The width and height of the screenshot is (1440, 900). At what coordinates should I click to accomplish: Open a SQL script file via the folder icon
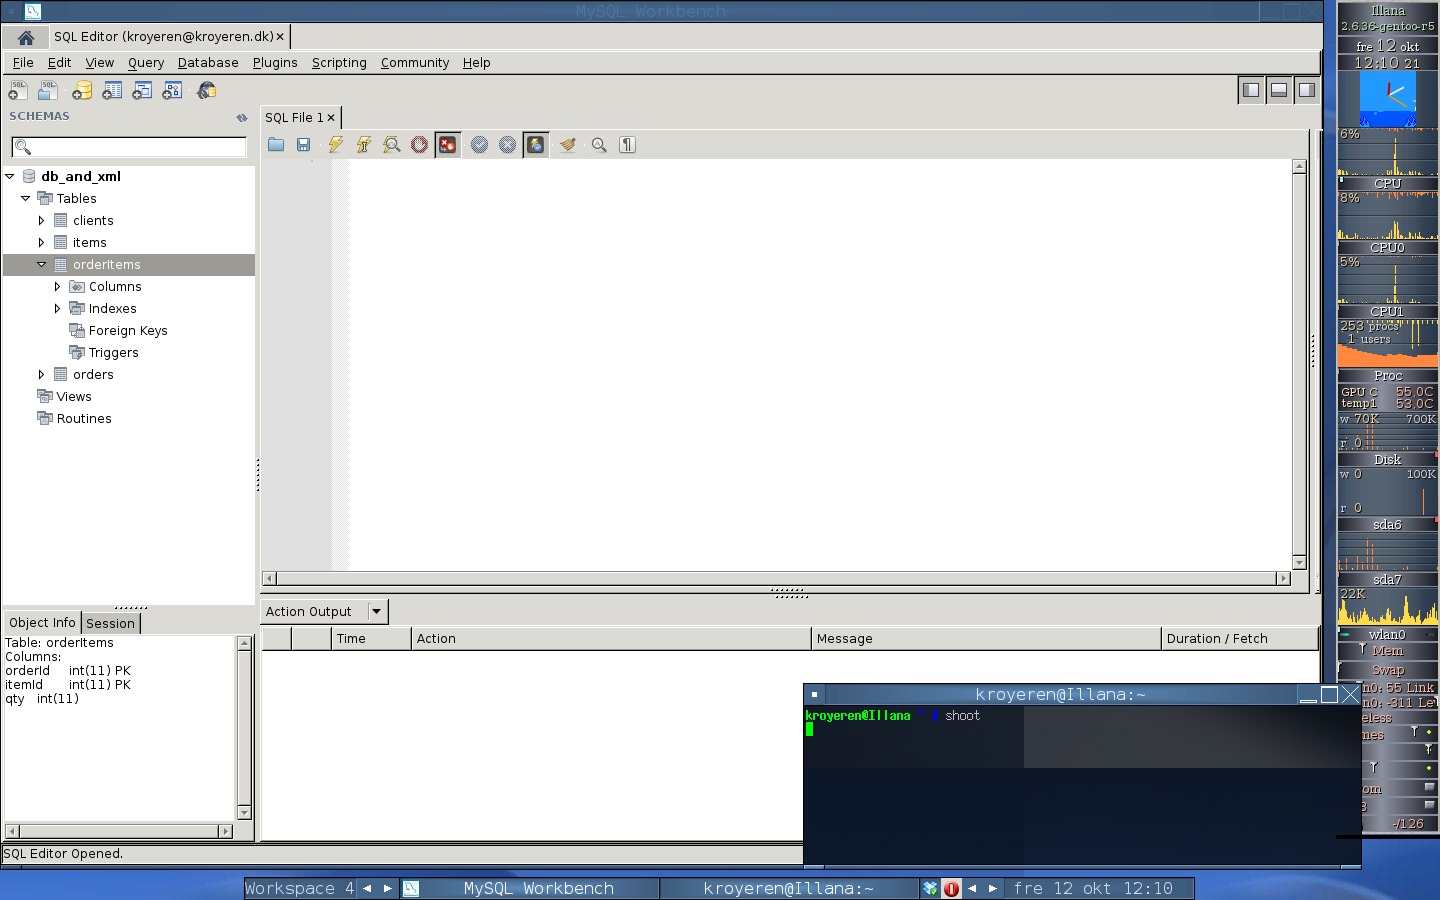click(x=276, y=145)
